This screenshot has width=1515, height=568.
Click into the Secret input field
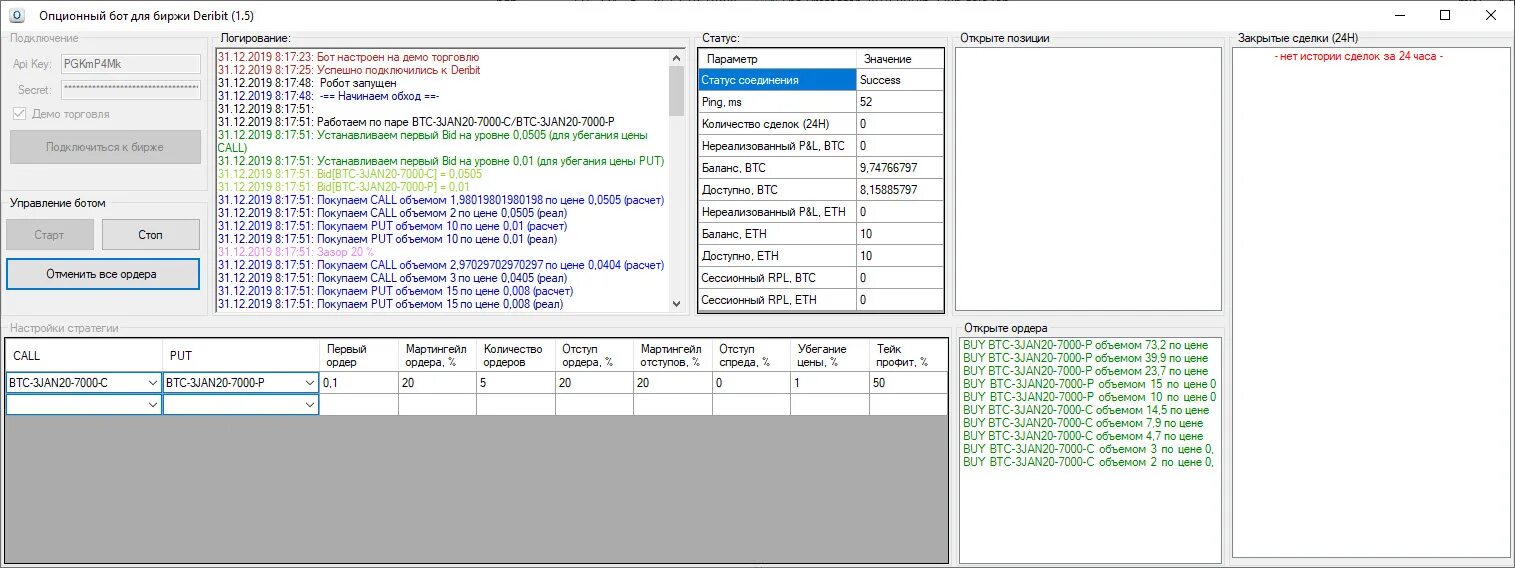[x=130, y=90]
